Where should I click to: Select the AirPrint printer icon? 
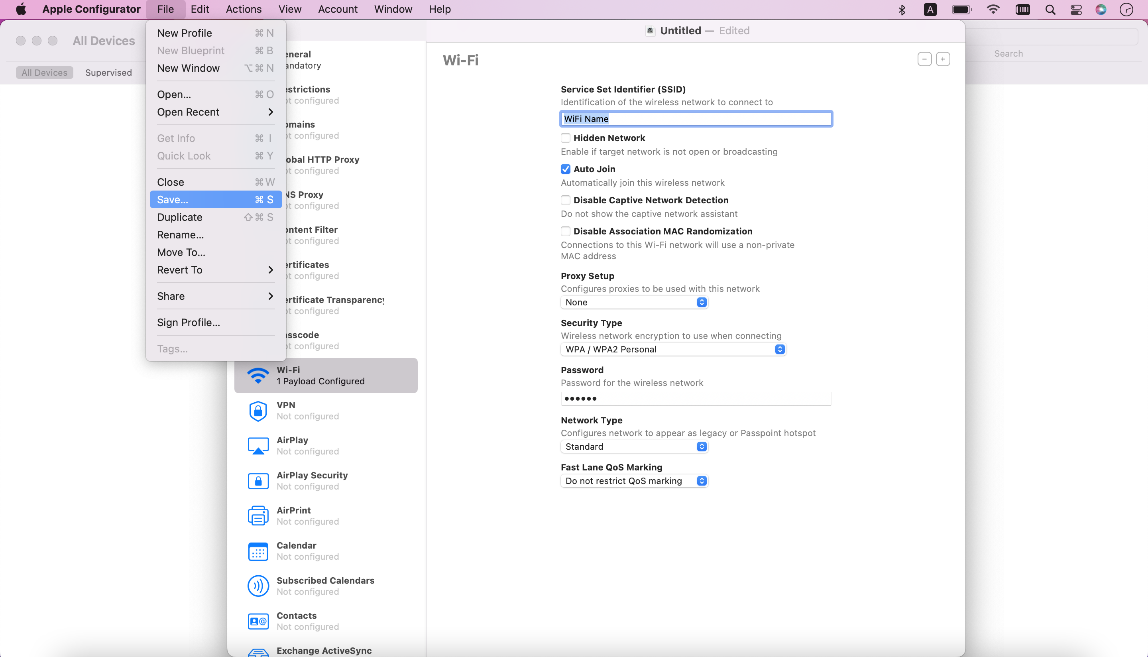pyautogui.click(x=258, y=516)
